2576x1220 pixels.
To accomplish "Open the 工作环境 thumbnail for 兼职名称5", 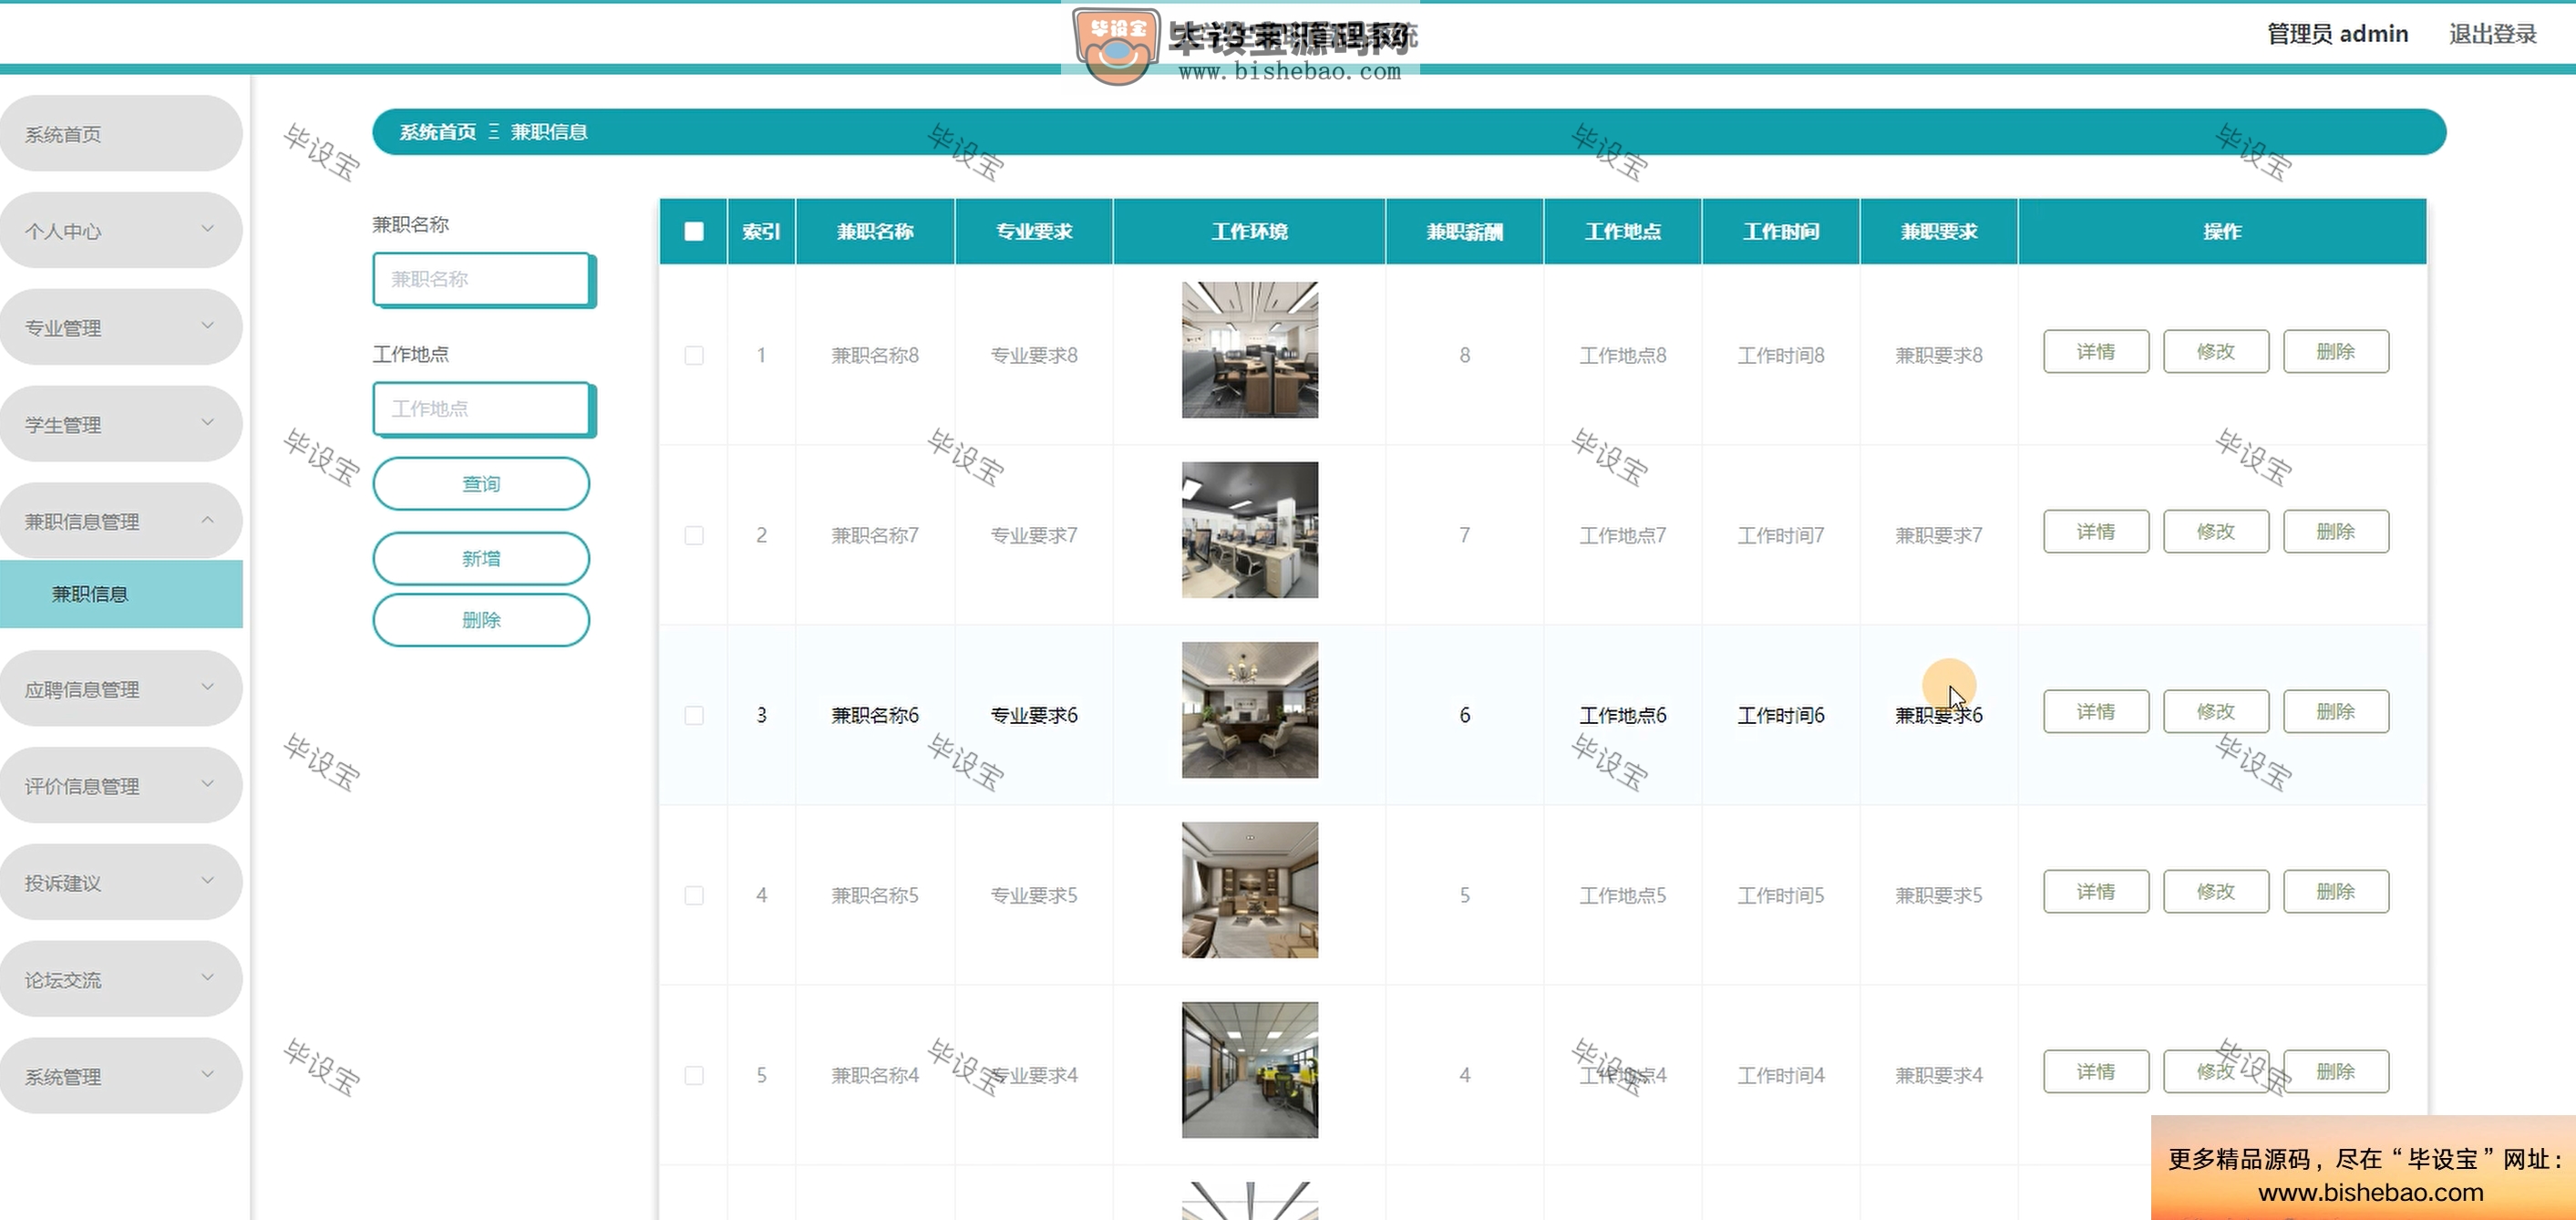I will coord(1250,890).
